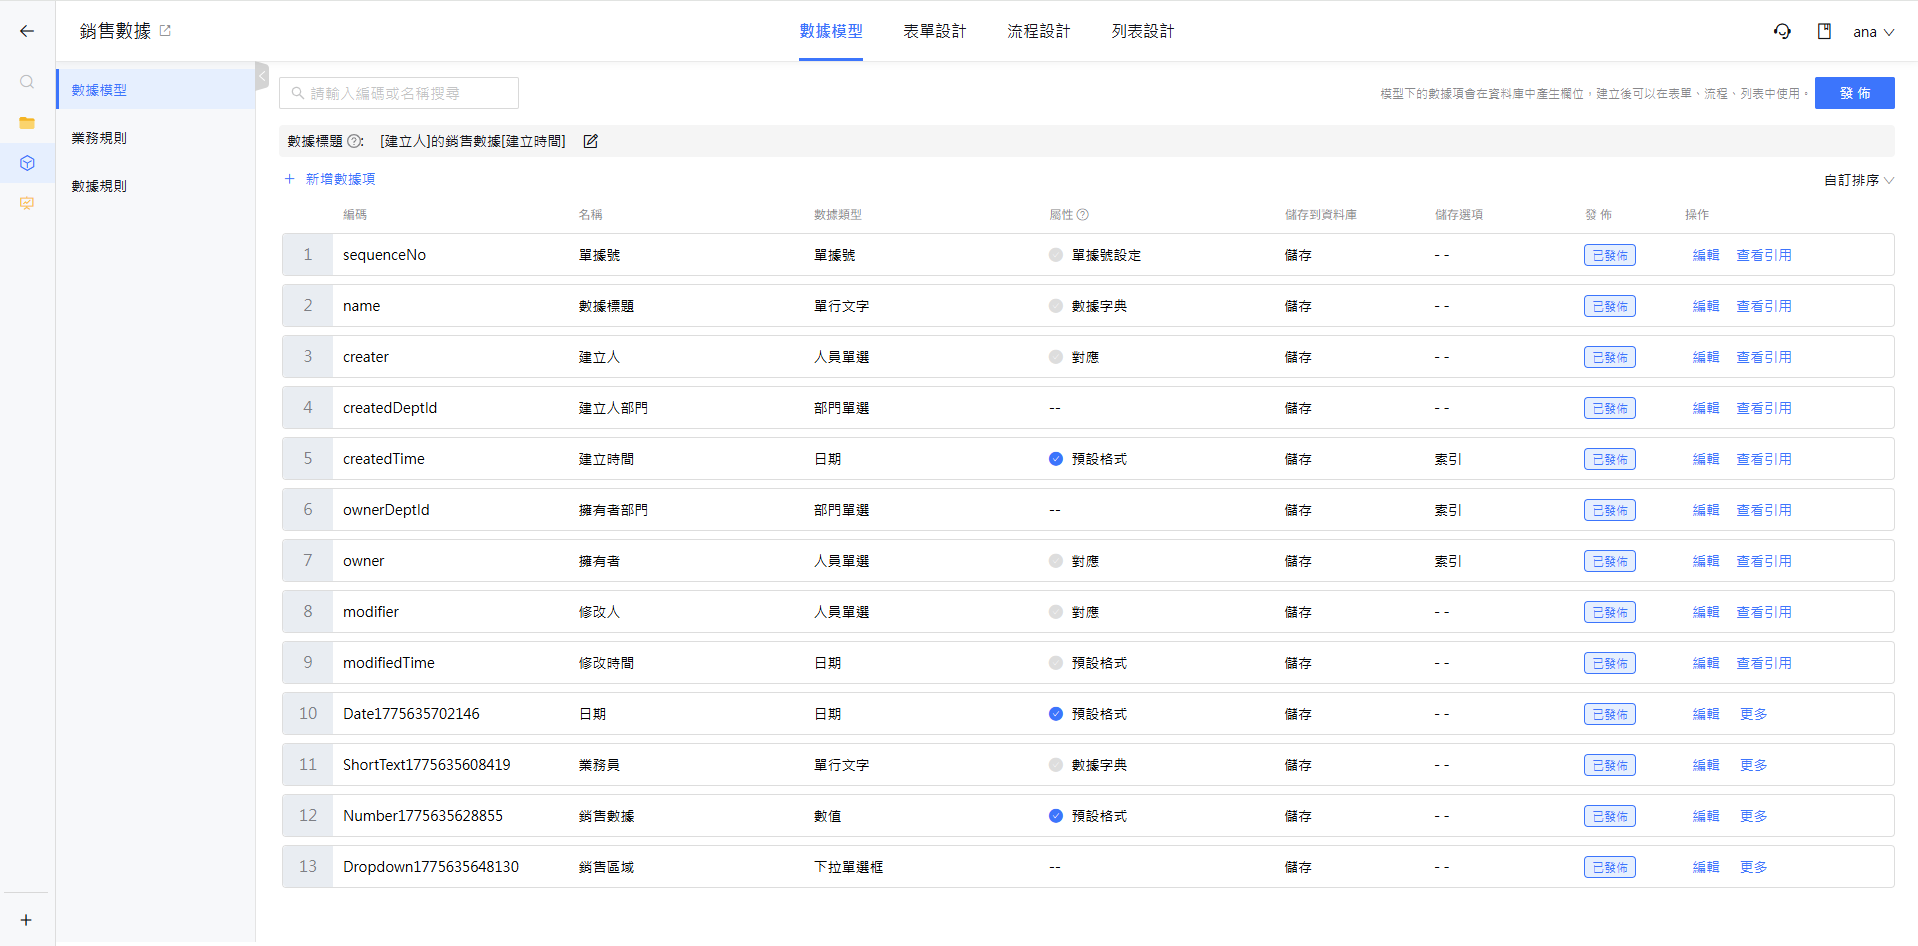The image size is (1918, 946).
Task: Click 編輯 for createdDeptId row
Action: [x=1706, y=408]
